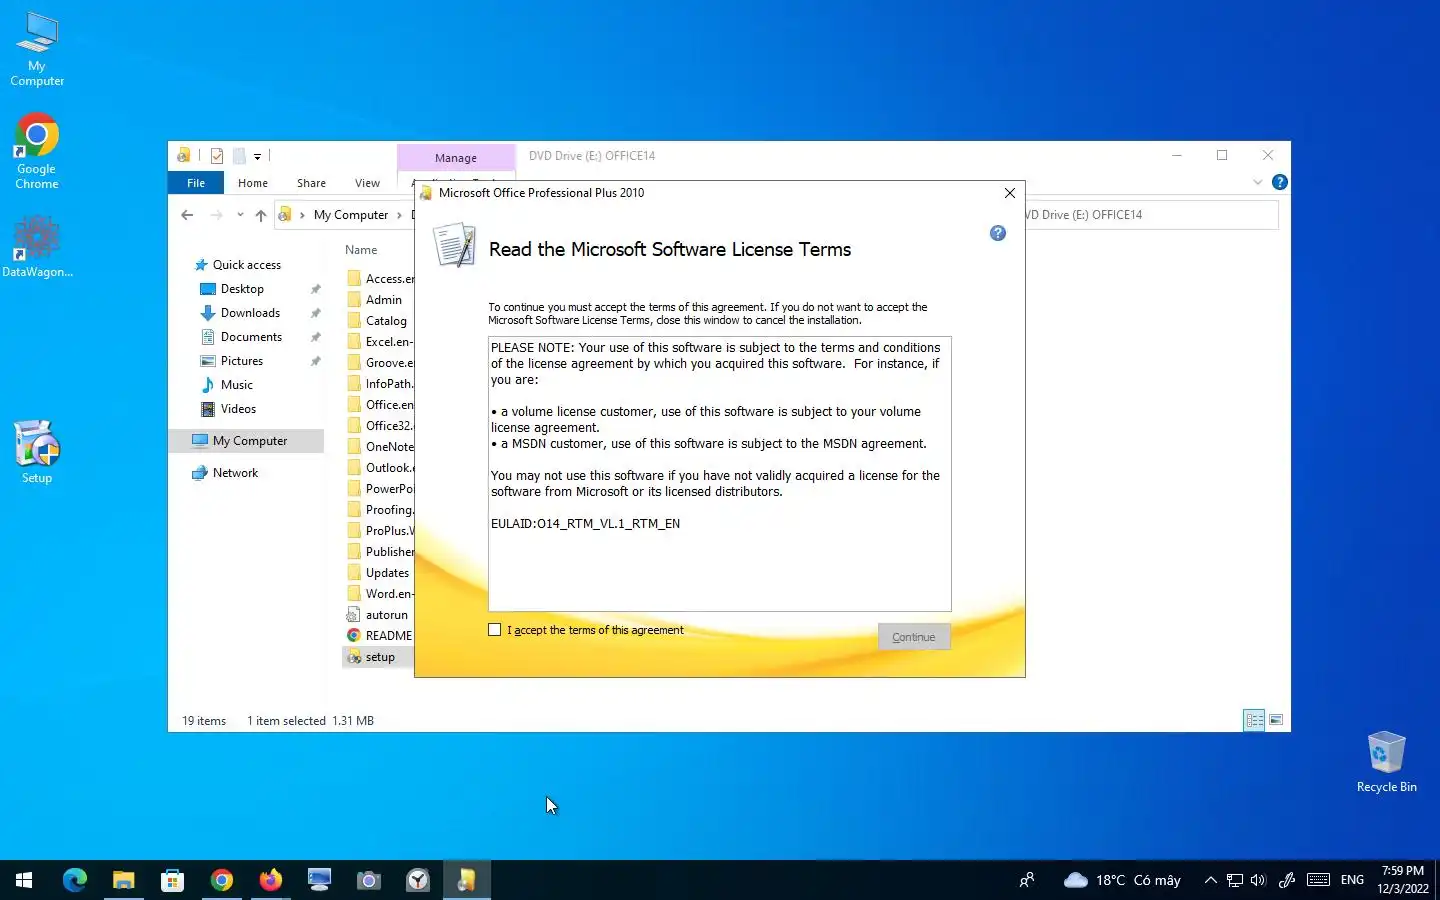Open Videos in the navigation pane
Image resolution: width=1440 pixels, height=900 pixels.
click(238, 409)
